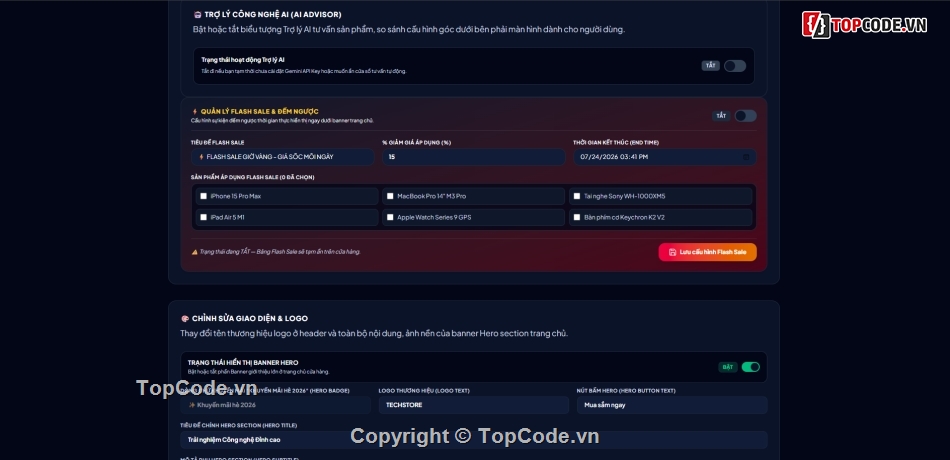Screen dimensions: 950x460
Task: Click the "LOGO THƯƠNG HIỆU (LOGO TEXT)" label
Action: tap(424, 391)
